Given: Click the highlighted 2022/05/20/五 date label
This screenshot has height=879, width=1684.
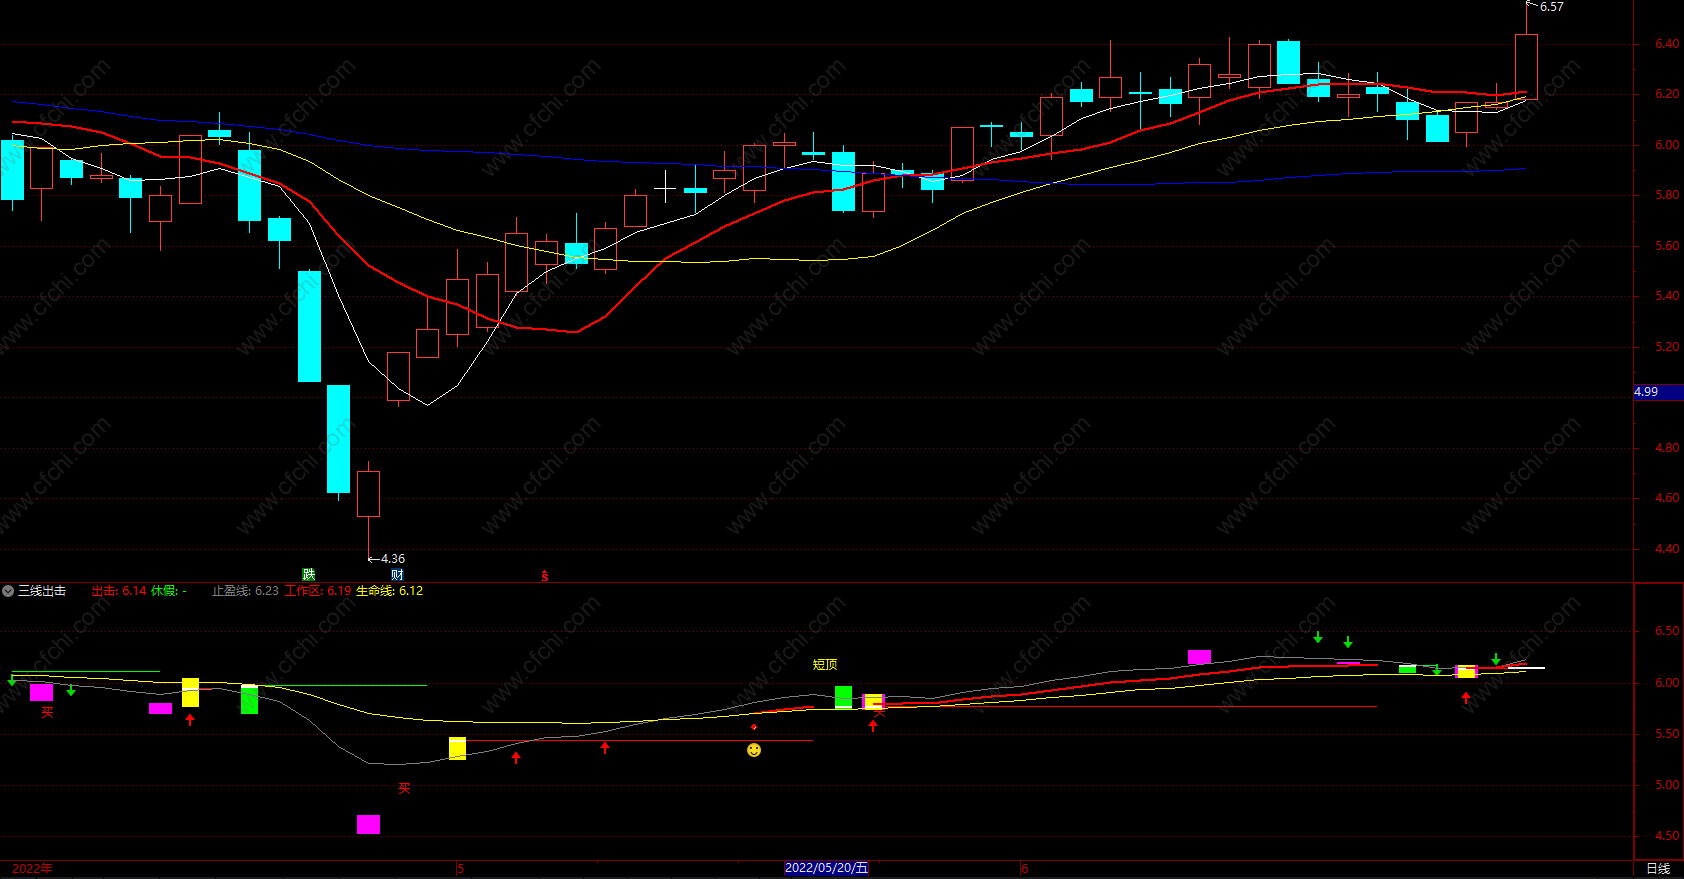Looking at the screenshot, I should coord(826,868).
